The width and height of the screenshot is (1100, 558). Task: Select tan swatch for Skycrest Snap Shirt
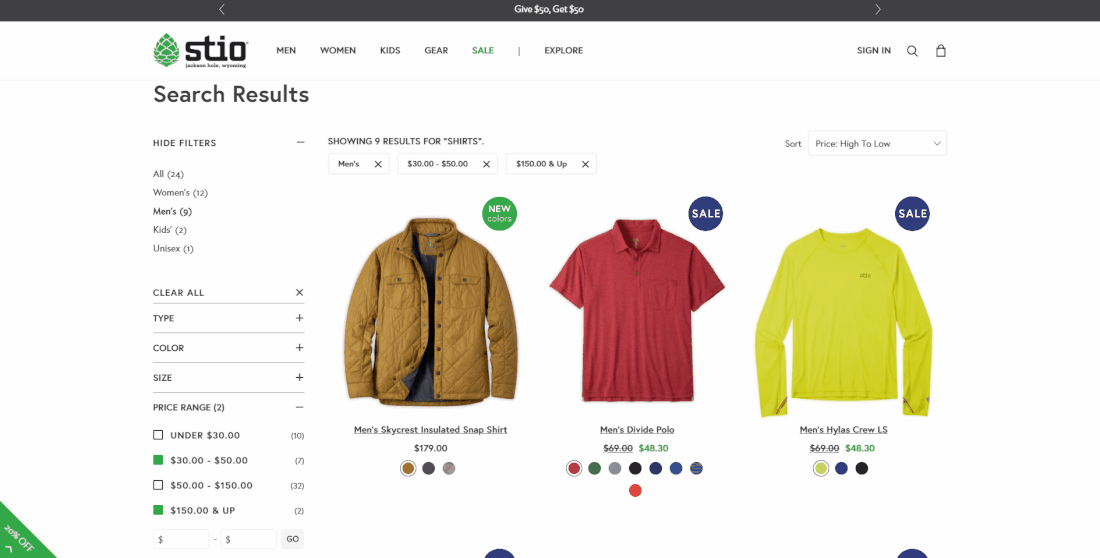(408, 468)
